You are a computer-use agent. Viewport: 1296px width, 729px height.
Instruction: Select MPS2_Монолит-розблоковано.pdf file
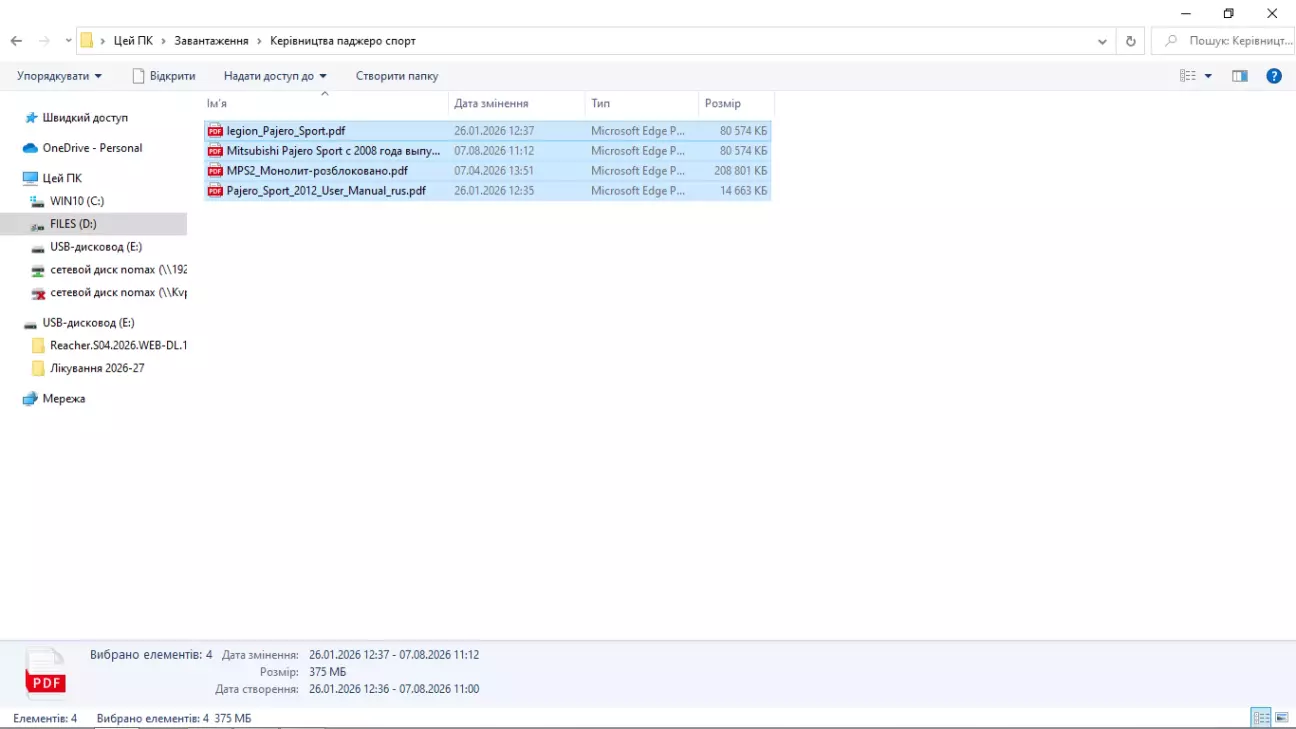click(x=488, y=171)
